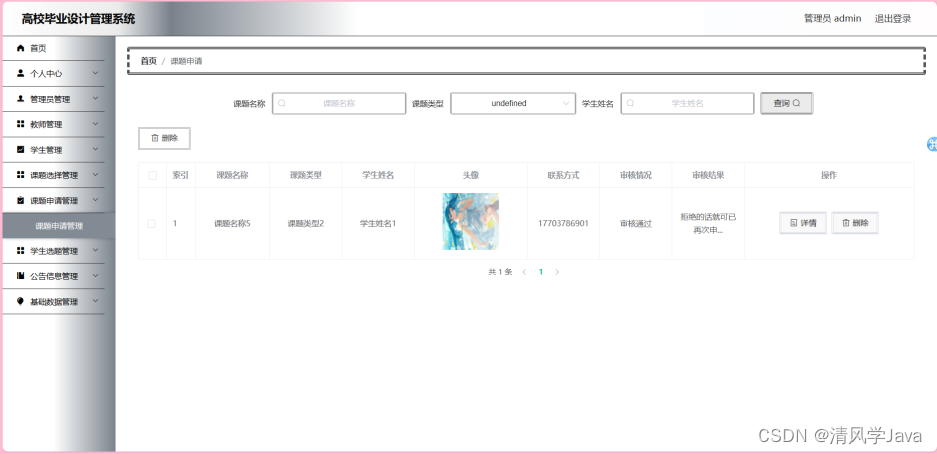
Task: Click the cell text 课题名称5
Action: click(232, 223)
